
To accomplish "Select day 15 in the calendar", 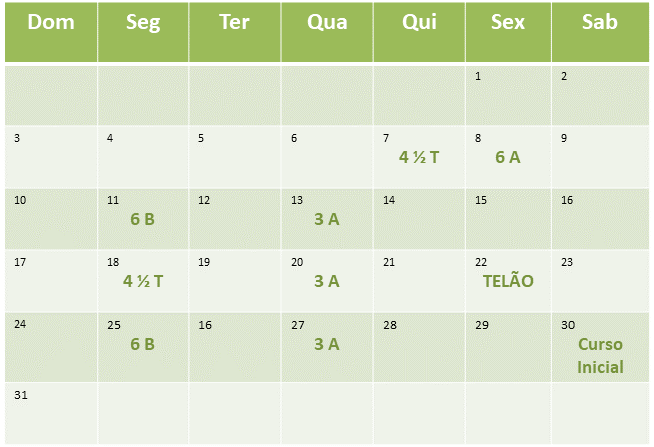I will pyautogui.click(x=508, y=219).
